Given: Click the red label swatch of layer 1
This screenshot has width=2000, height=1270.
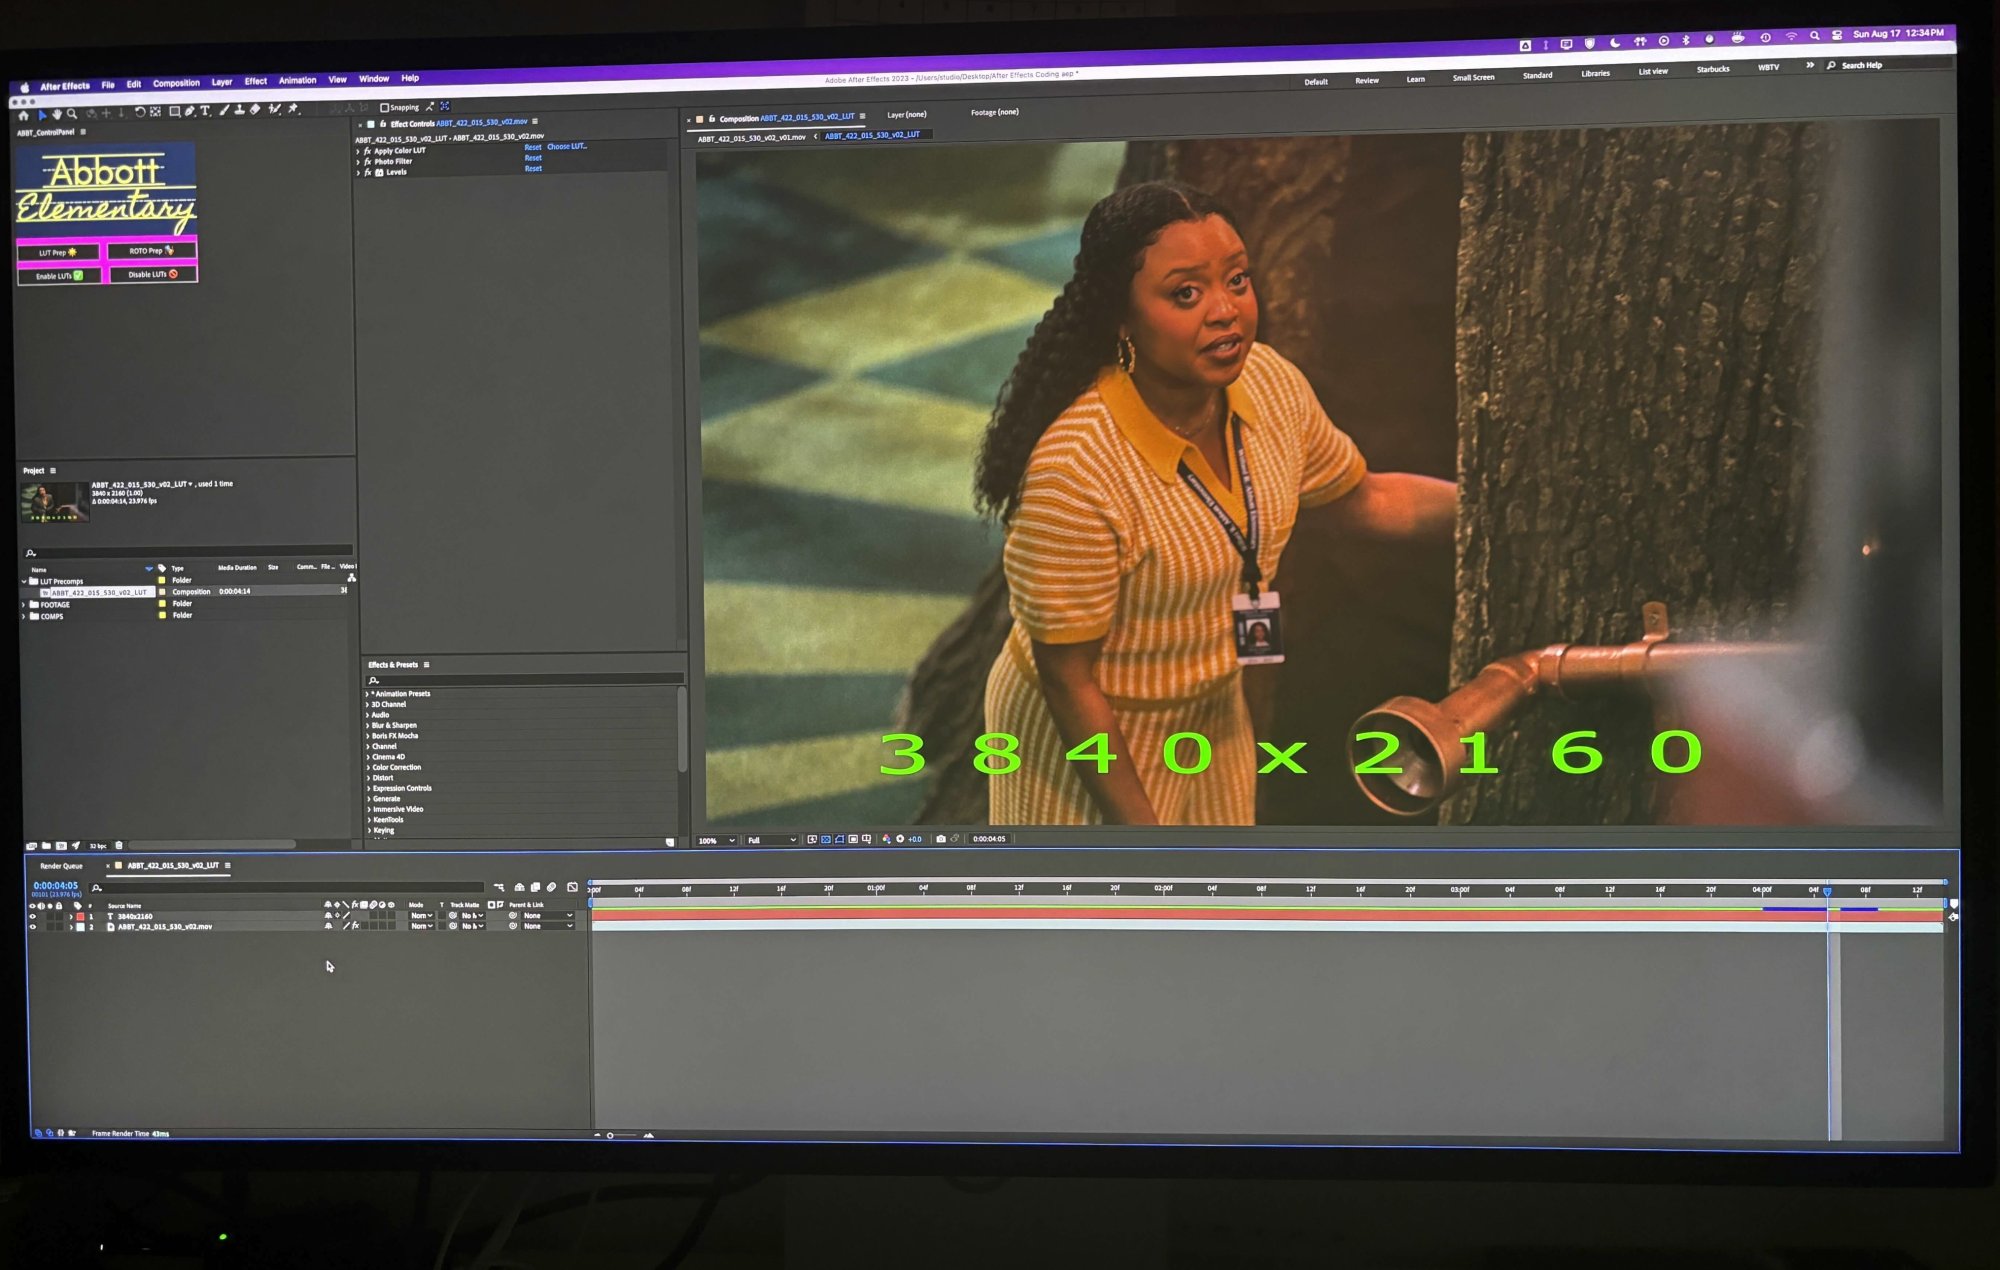Looking at the screenshot, I should 80,916.
